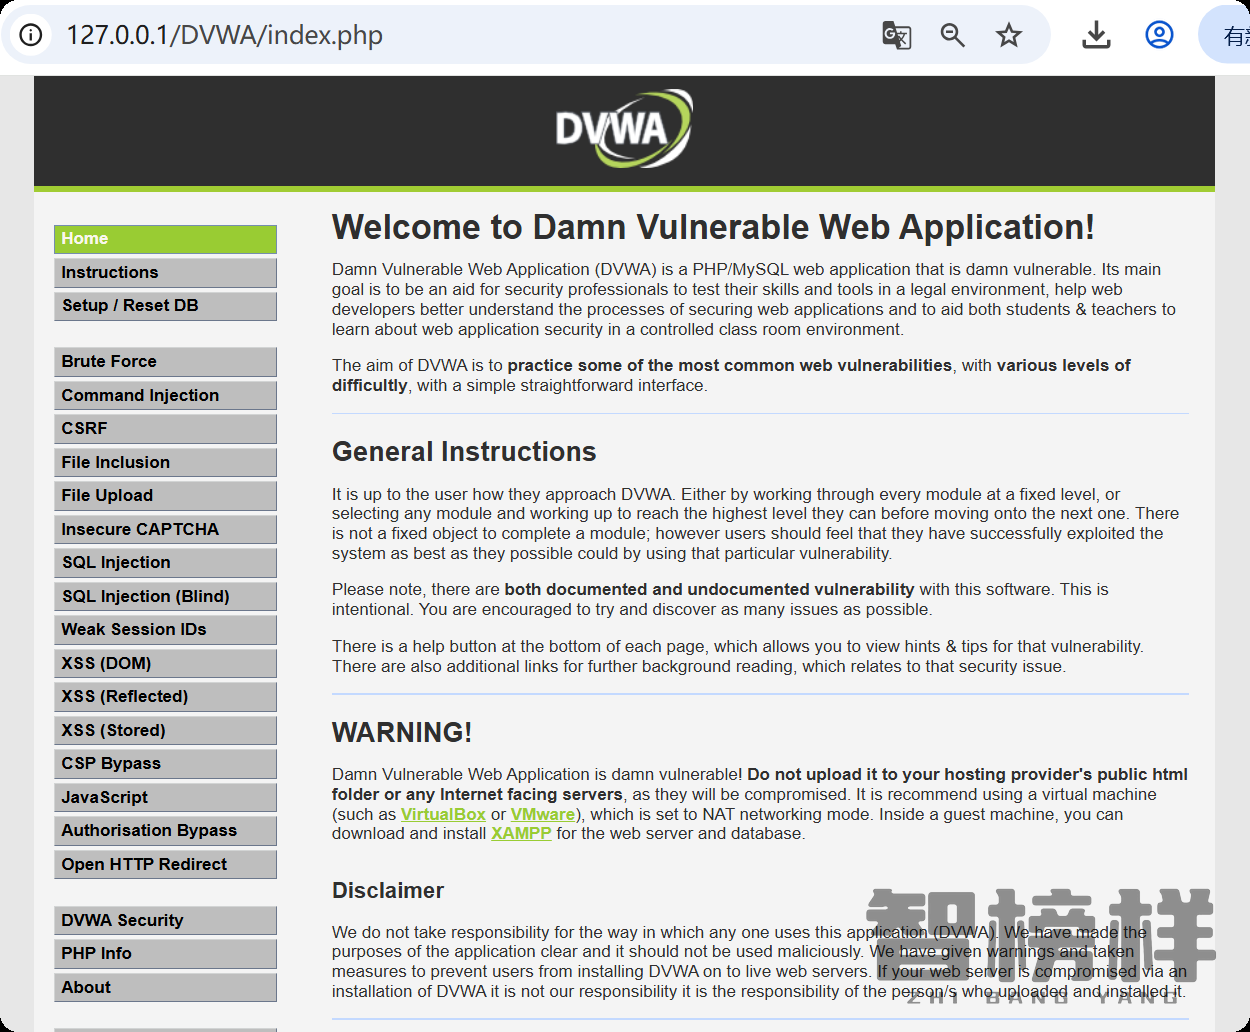
Task: Open the CSRF module
Action: coord(165,429)
